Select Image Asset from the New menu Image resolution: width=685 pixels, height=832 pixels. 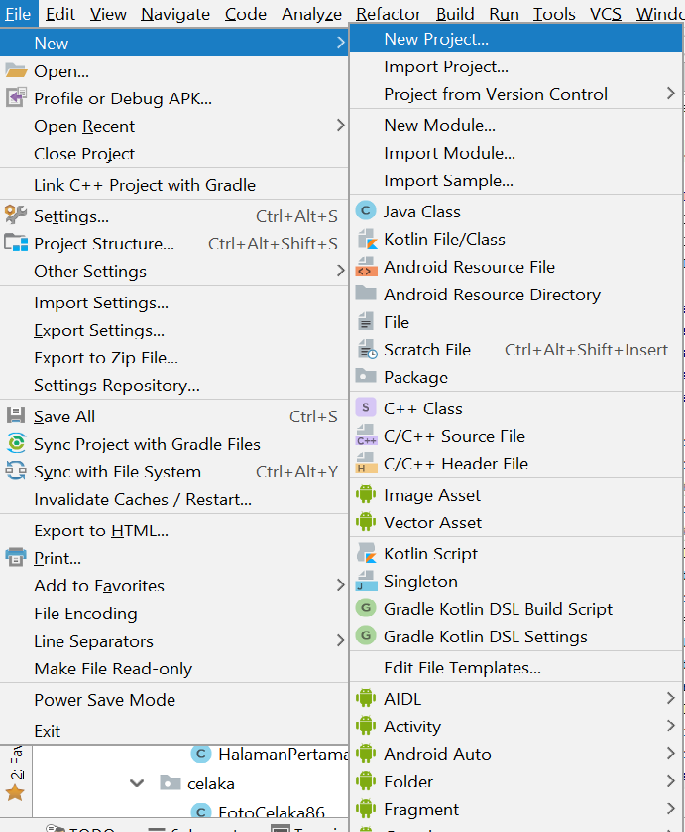(430, 494)
